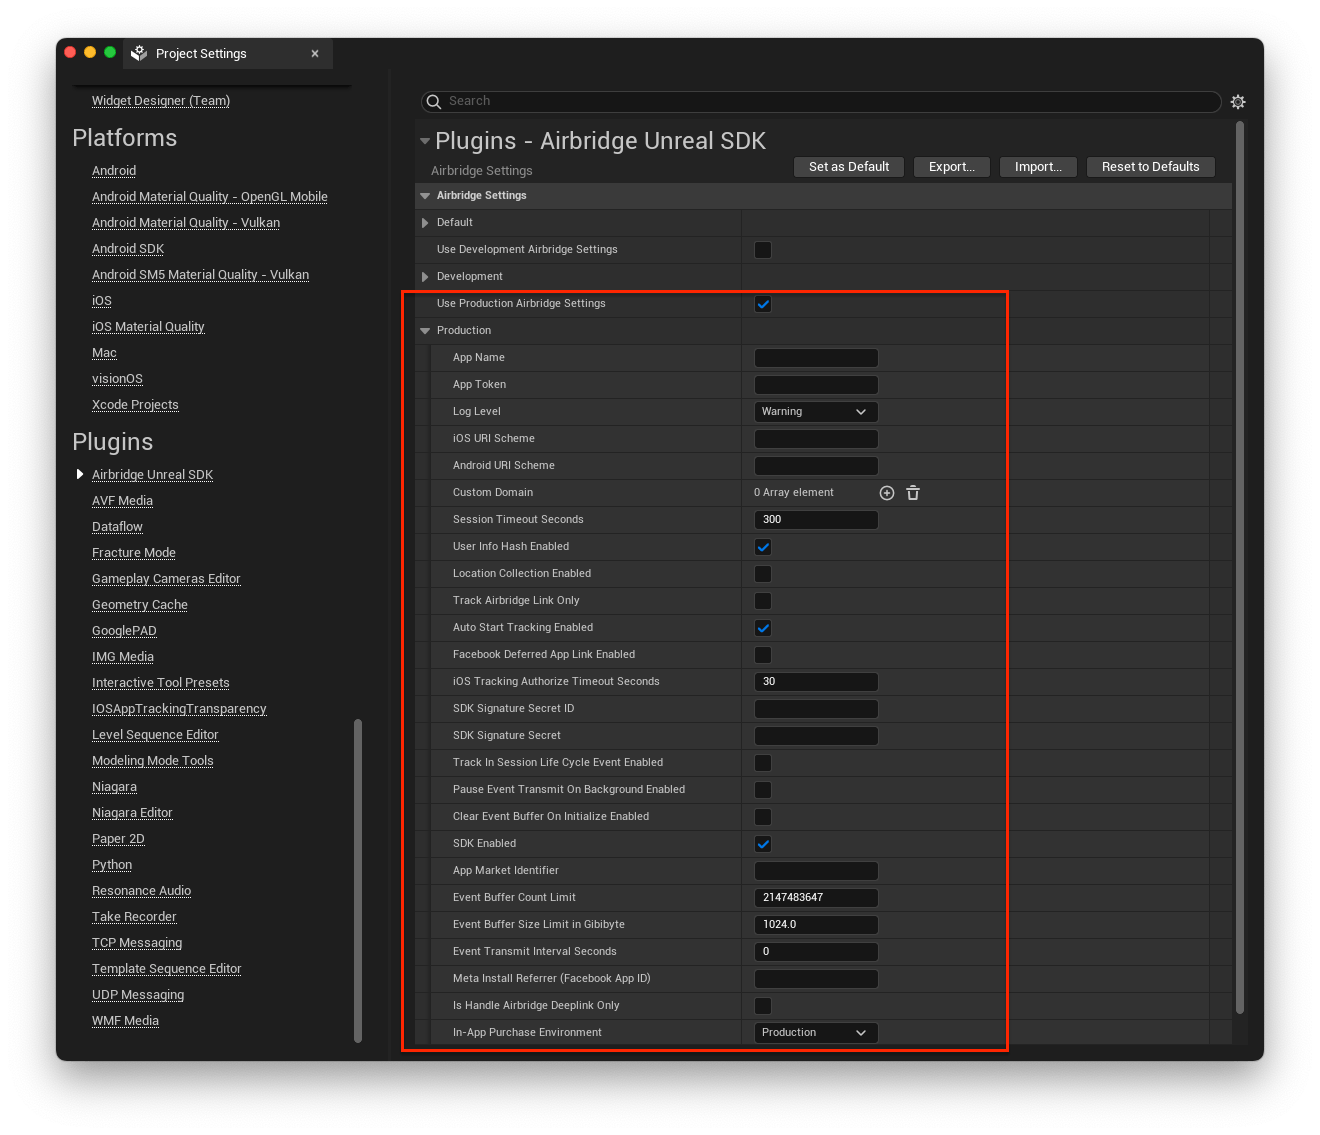Click the SDK Signature Secret ID field
The height and width of the screenshot is (1135, 1320).
click(x=816, y=709)
